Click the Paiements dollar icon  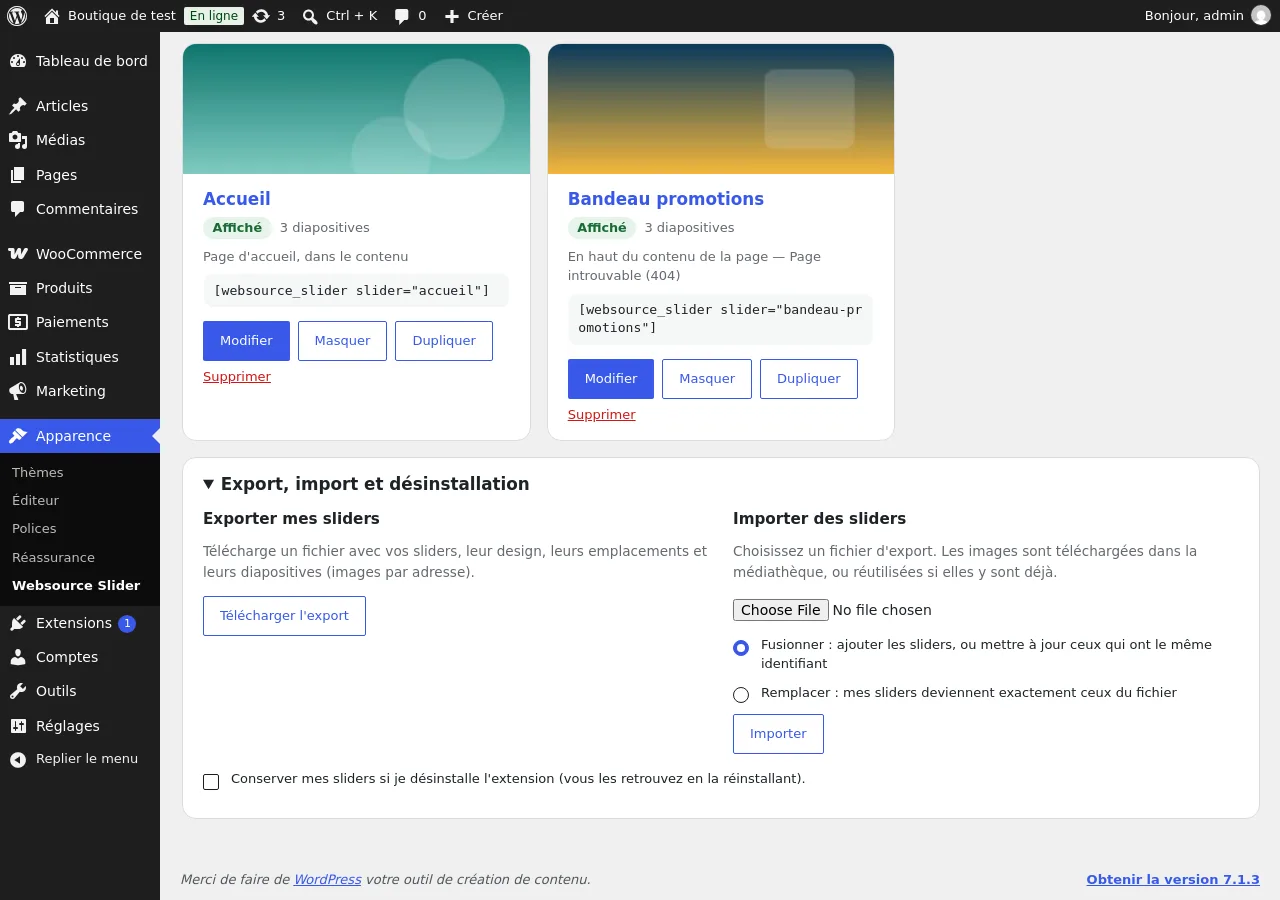pos(18,322)
